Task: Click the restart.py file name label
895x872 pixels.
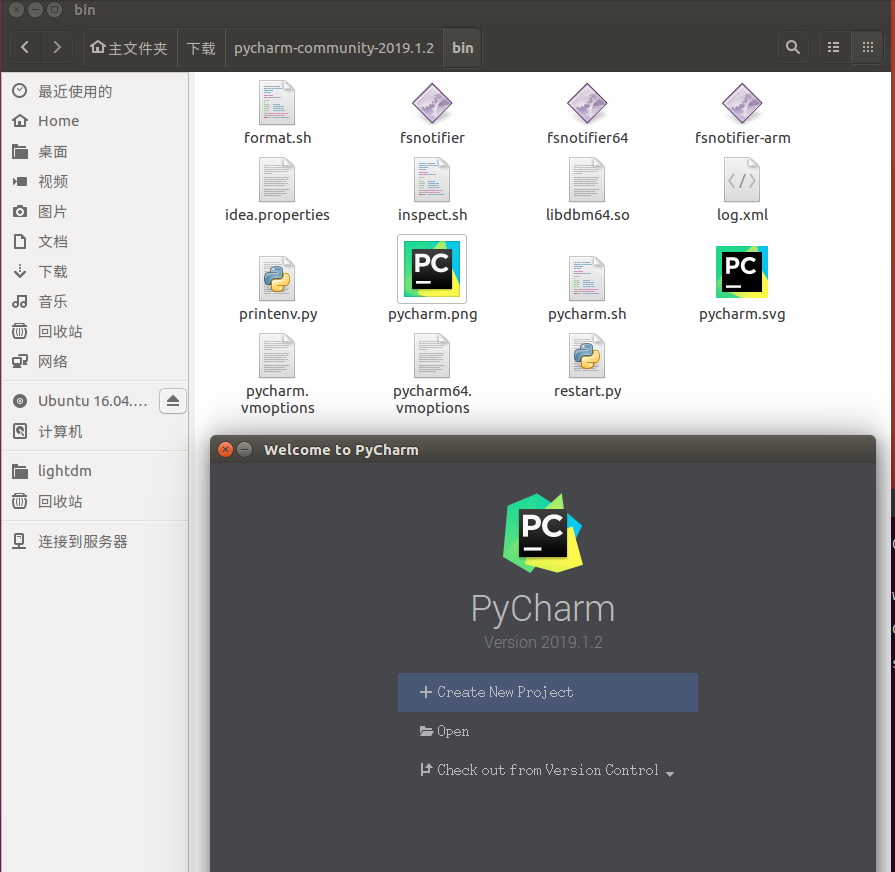Action: (587, 391)
